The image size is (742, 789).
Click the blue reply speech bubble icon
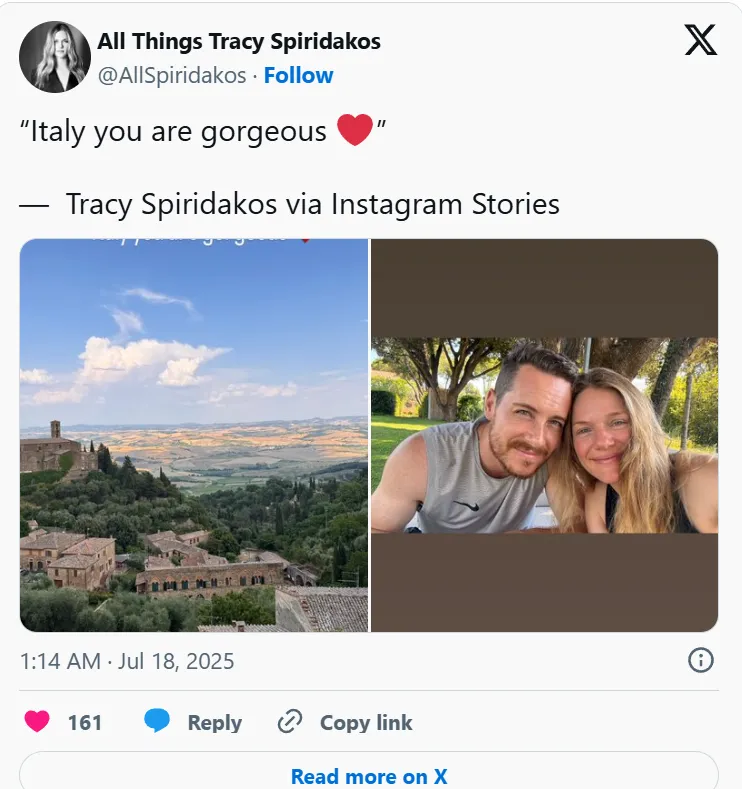pos(157,720)
